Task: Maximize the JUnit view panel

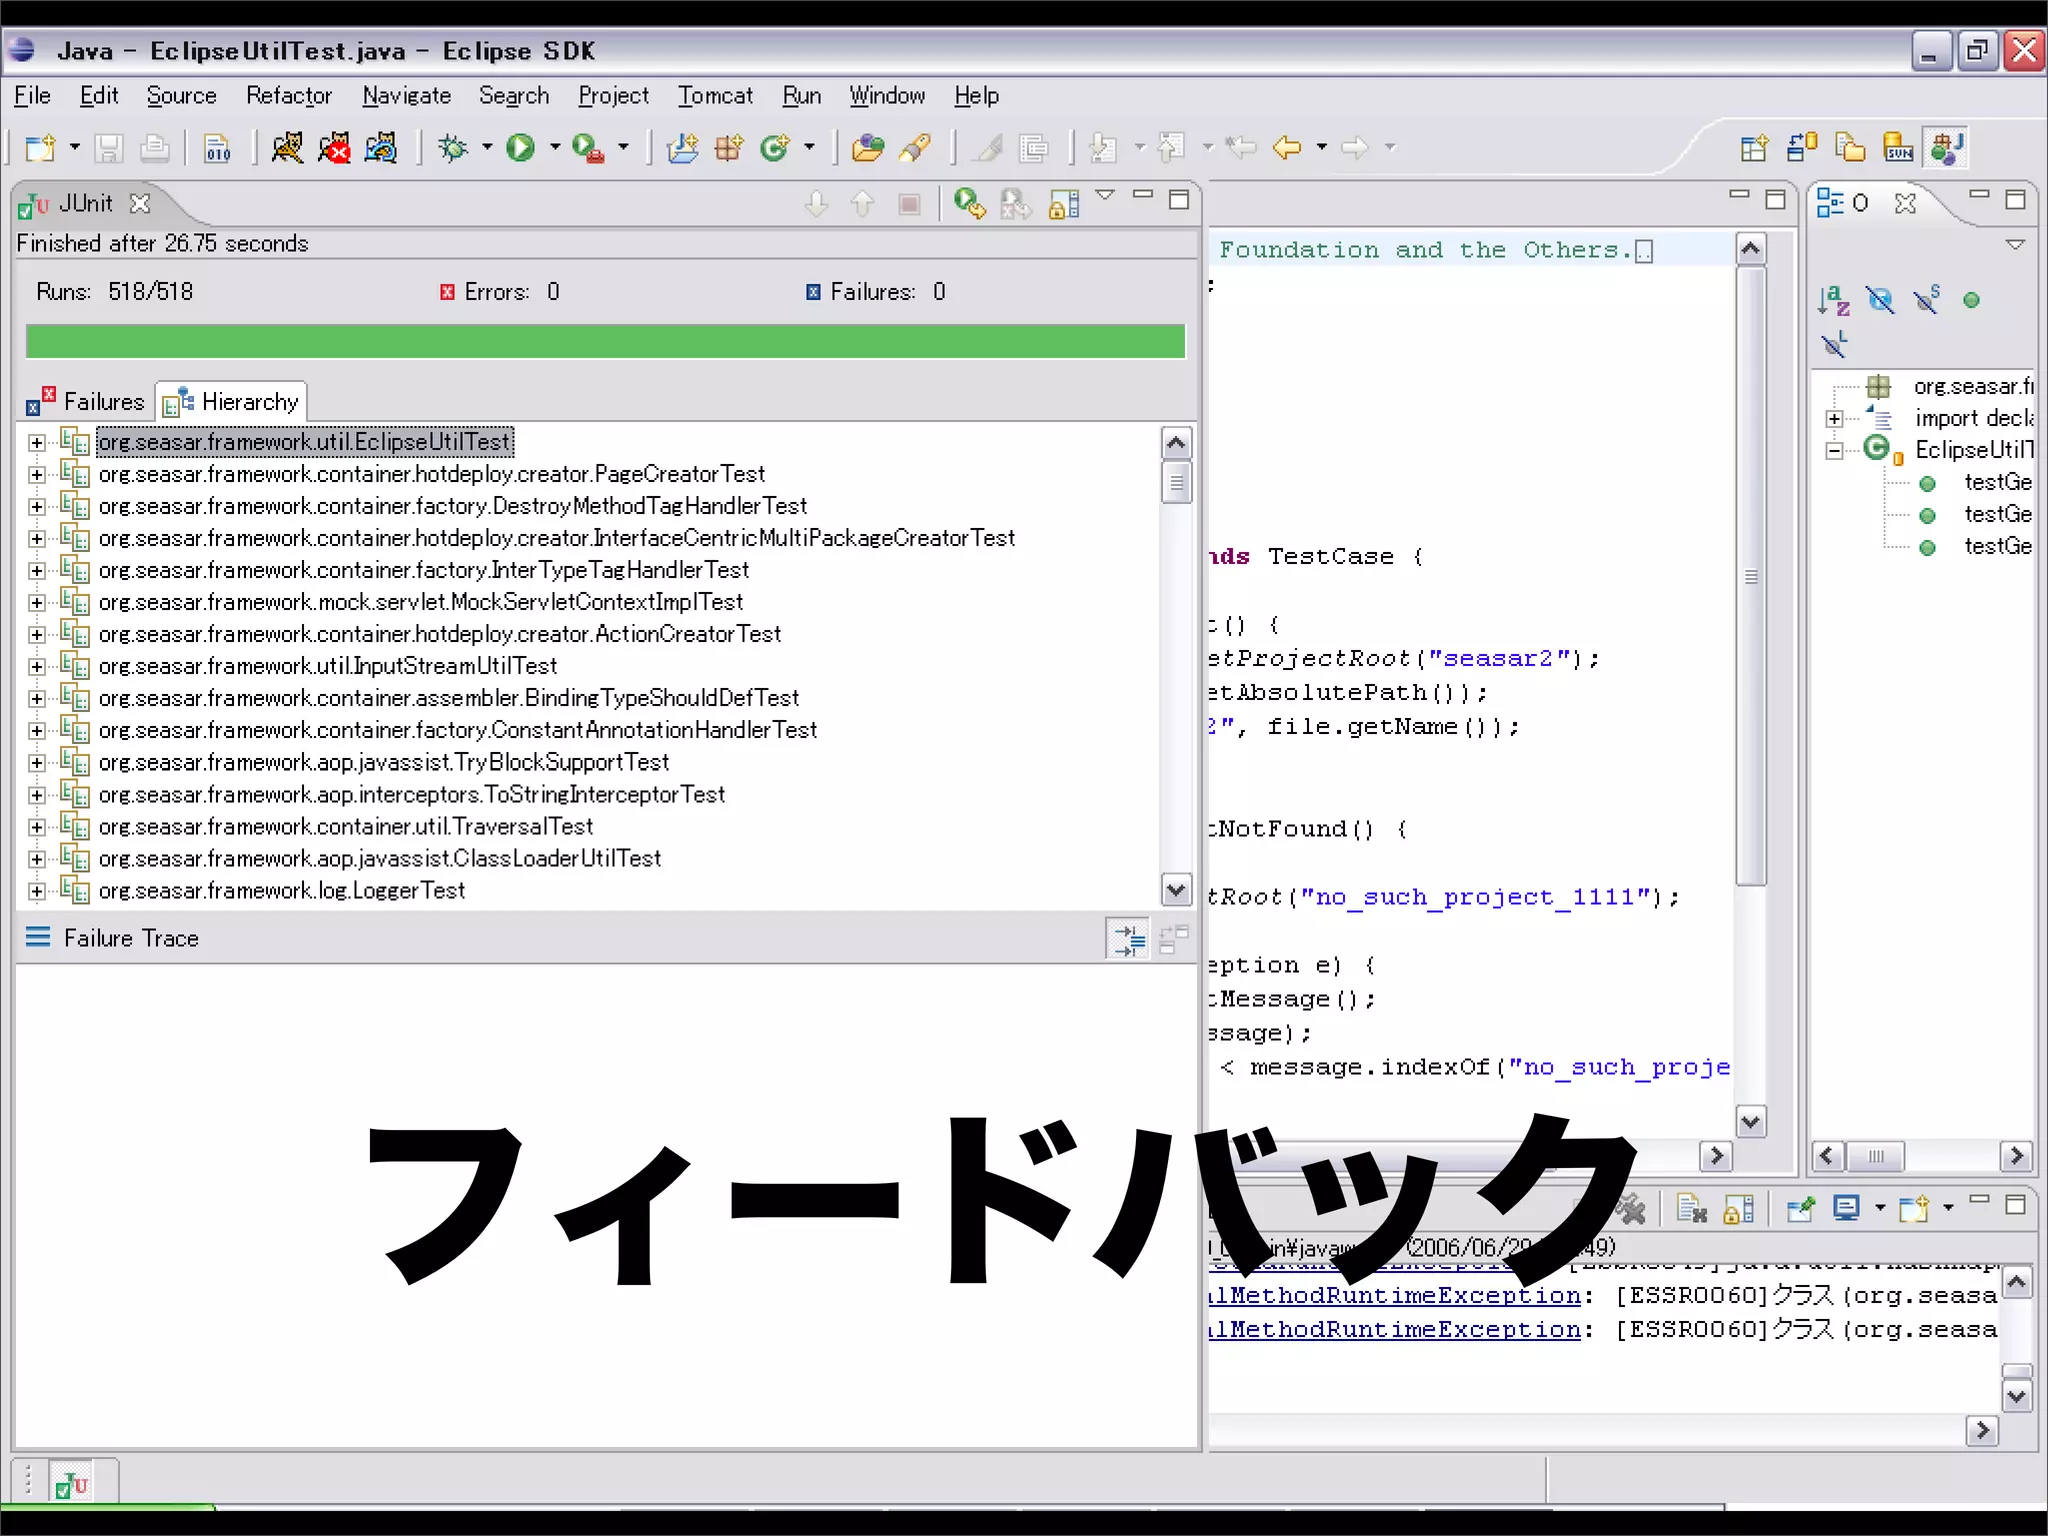Action: 1179,199
